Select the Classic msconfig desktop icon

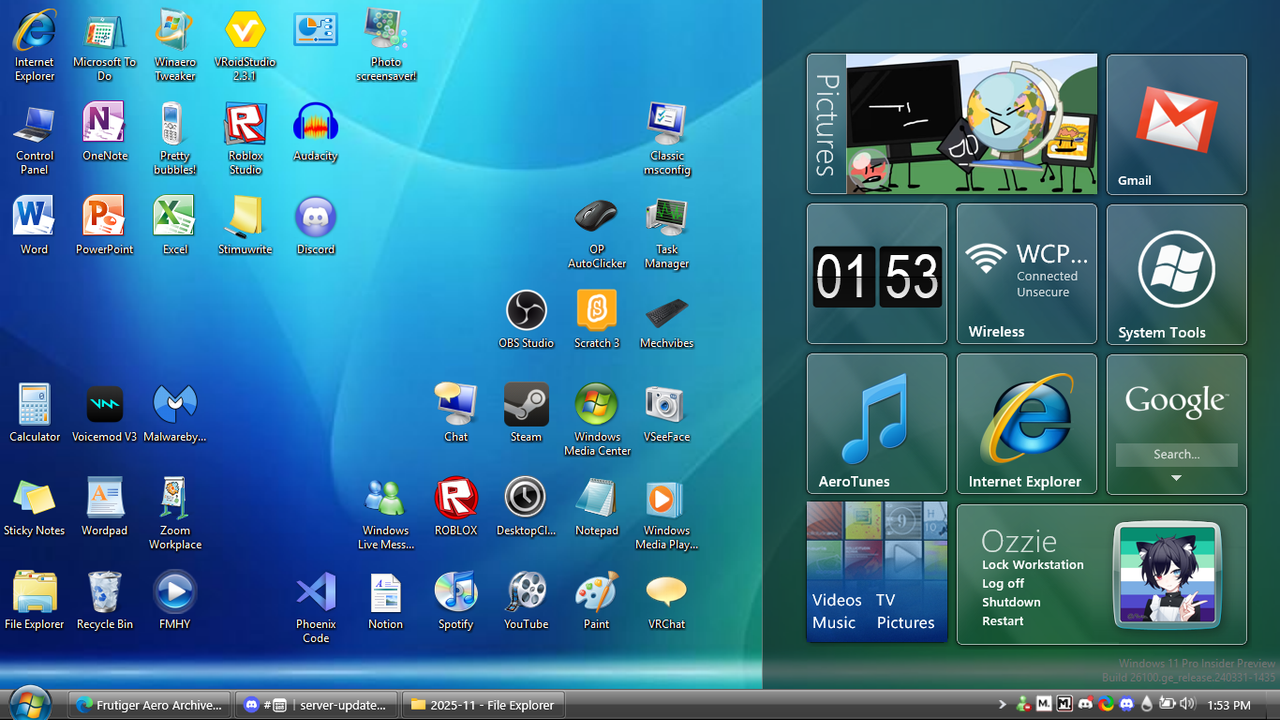667,139
